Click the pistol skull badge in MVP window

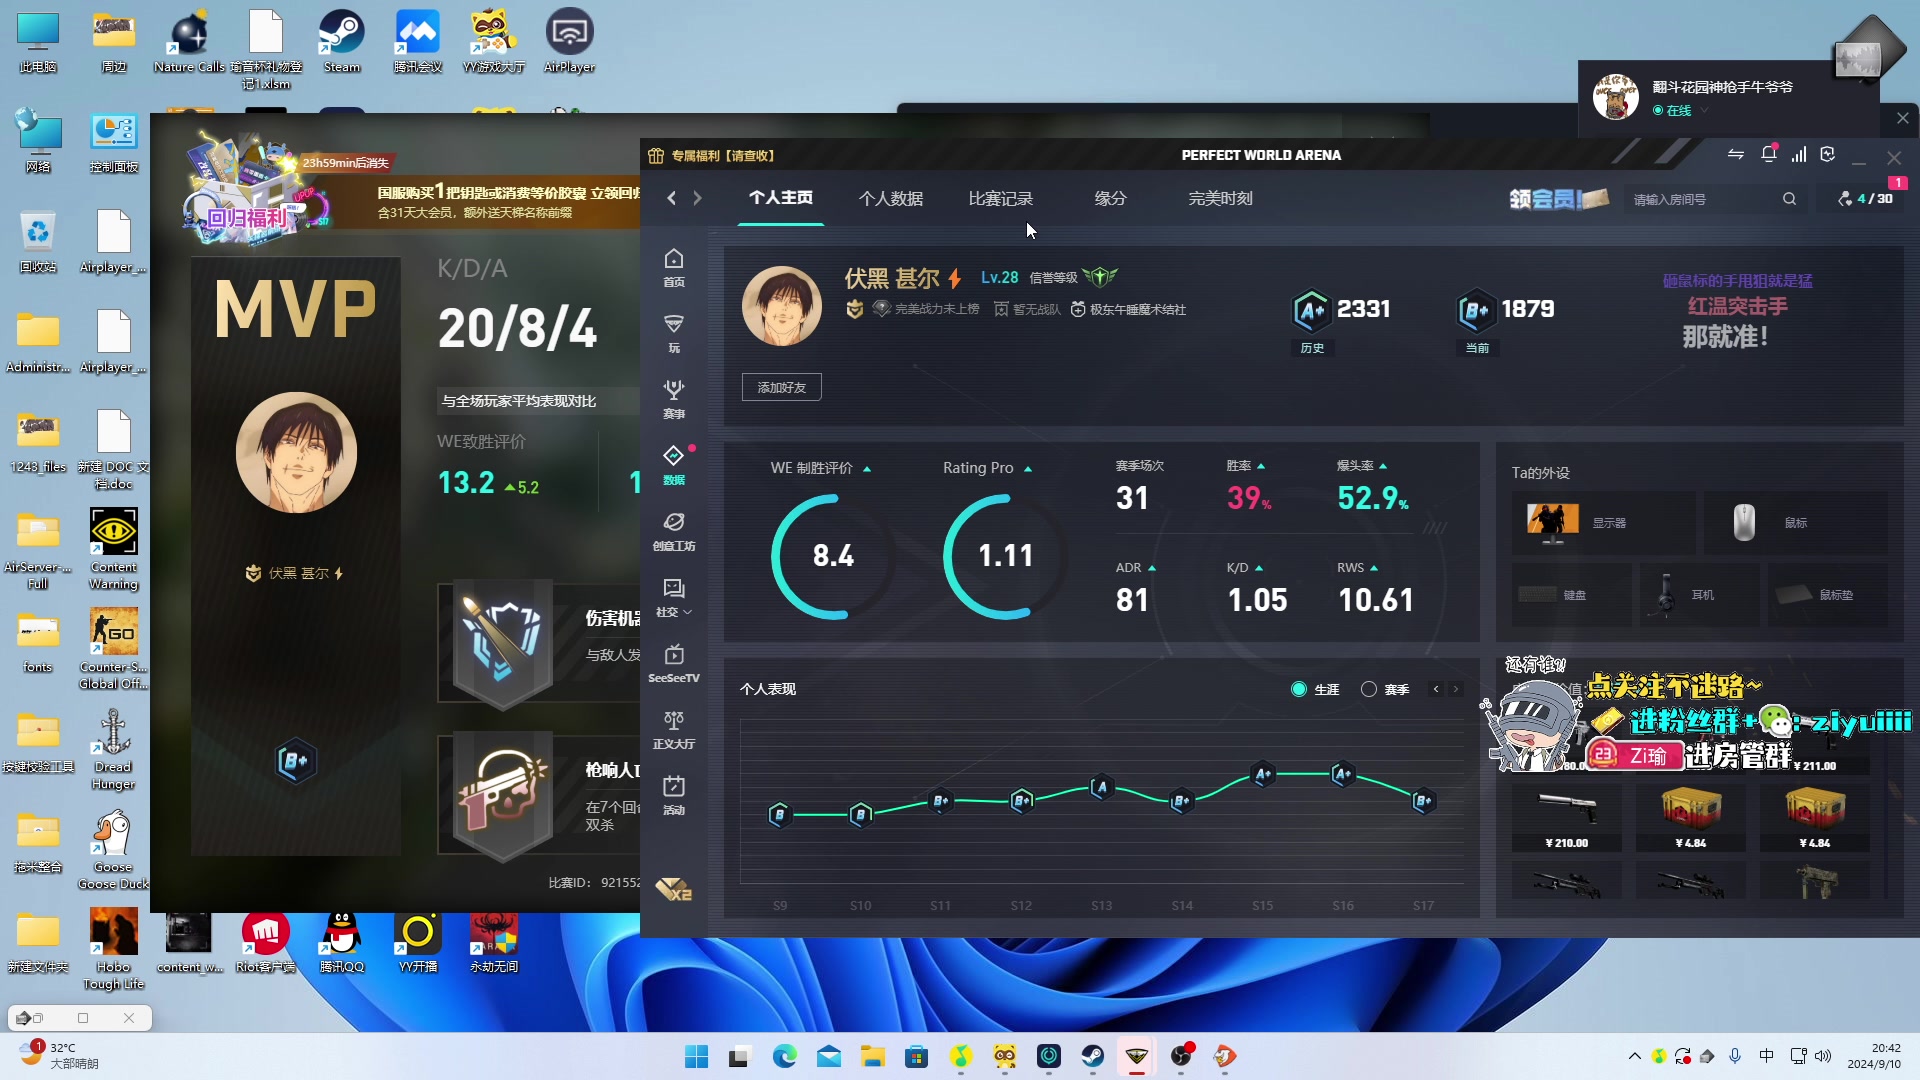(x=503, y=796)
